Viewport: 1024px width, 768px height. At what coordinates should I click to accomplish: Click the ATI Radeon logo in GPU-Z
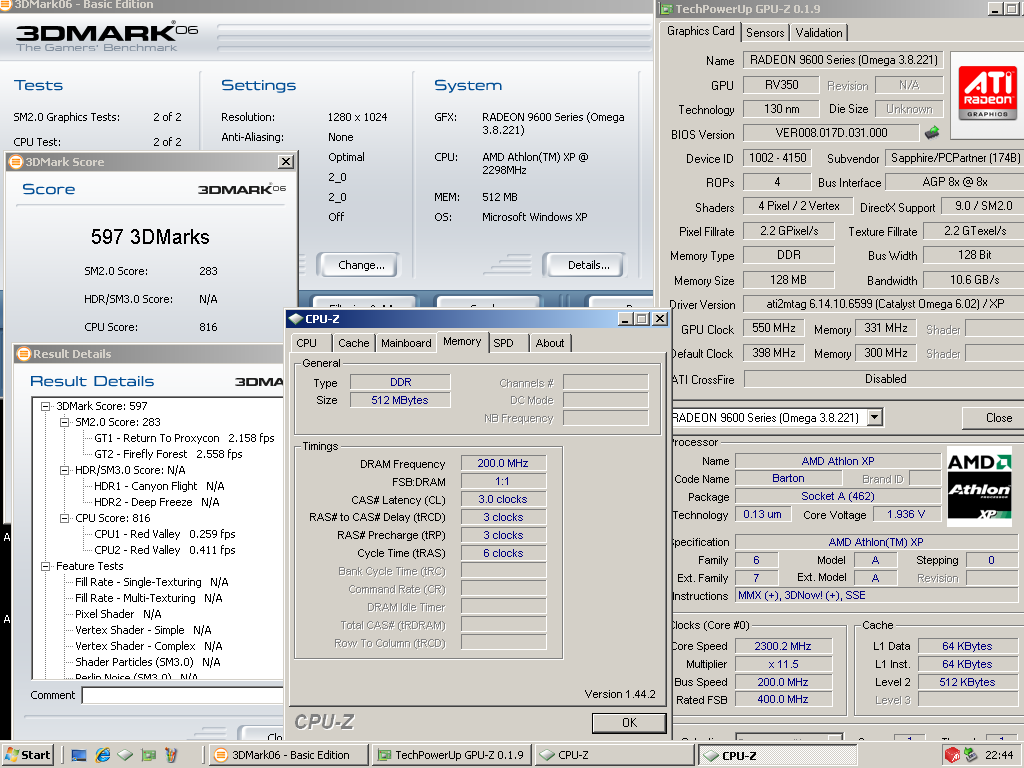pyautogui.click(x=987, y=94)
